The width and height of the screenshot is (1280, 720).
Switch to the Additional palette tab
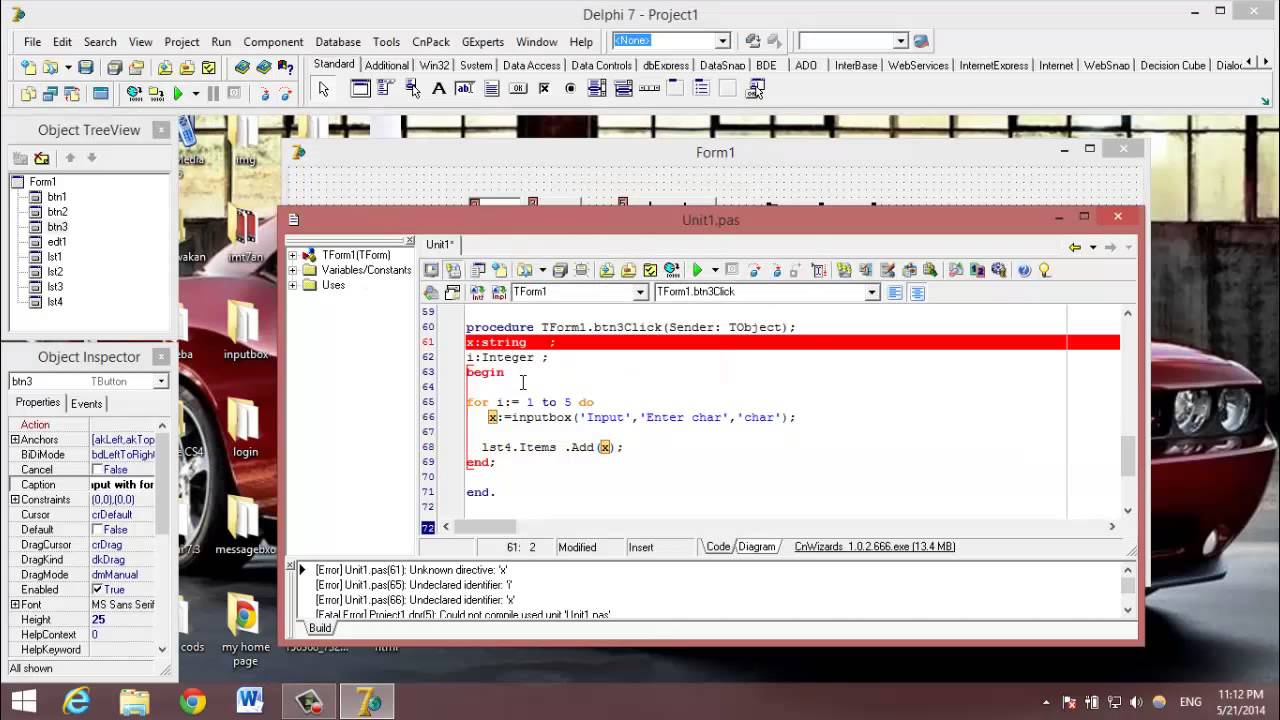387,65
